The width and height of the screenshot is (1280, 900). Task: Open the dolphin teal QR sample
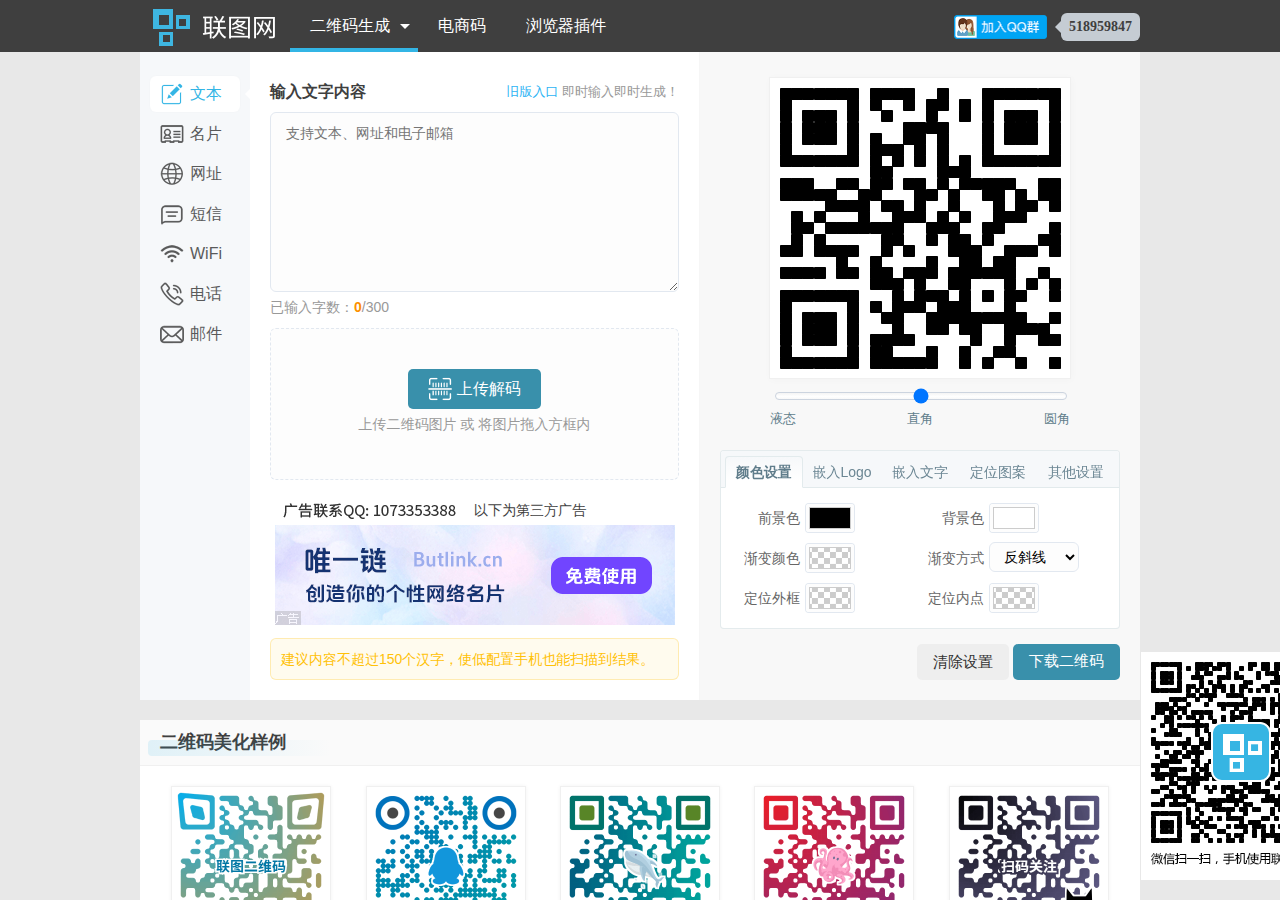tap(640, 843)
